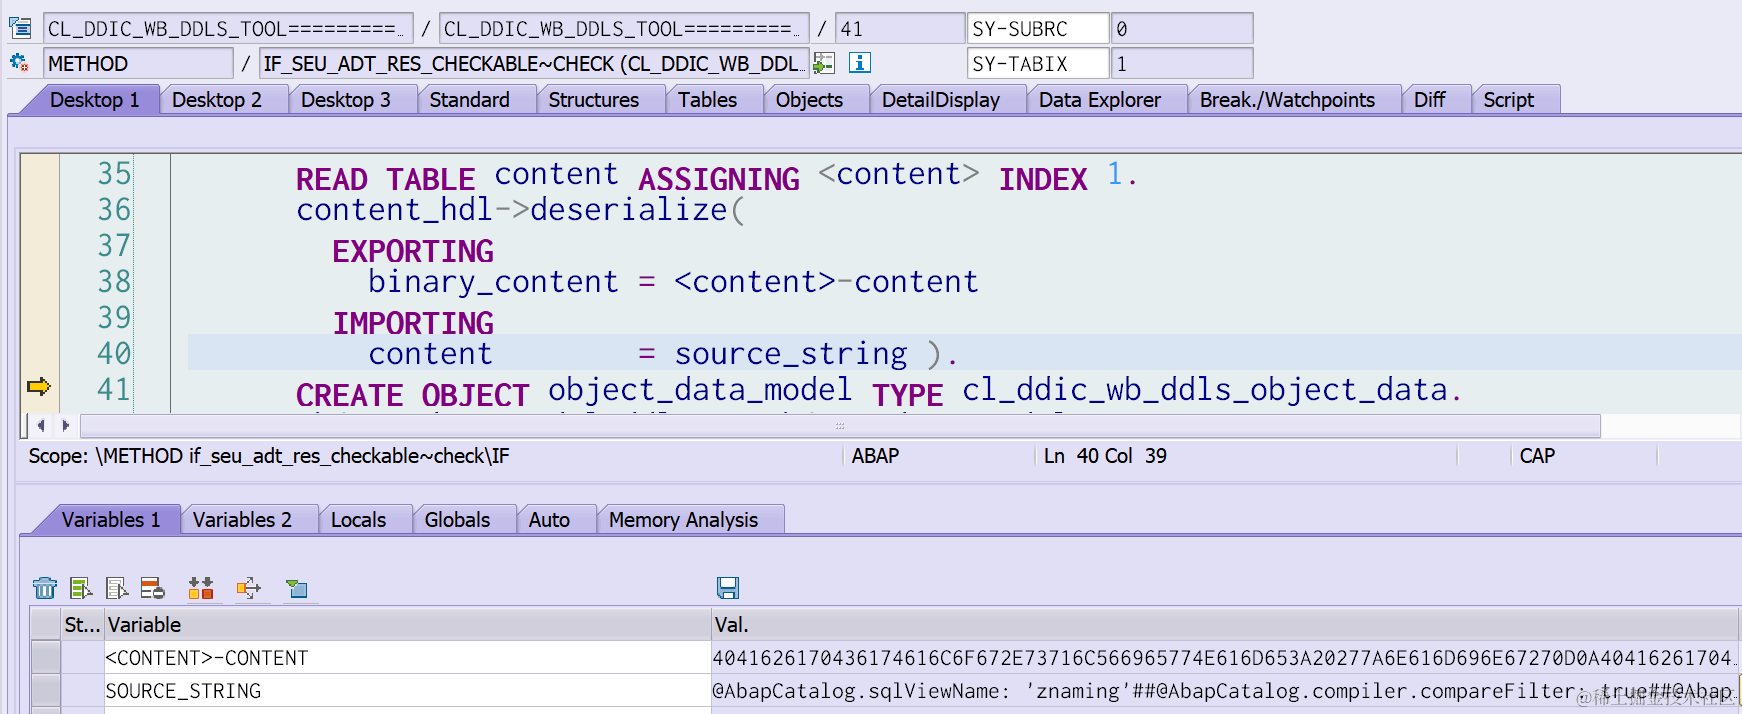Select the Variables 1 tab
The image size is (1742, 714).
111,520
